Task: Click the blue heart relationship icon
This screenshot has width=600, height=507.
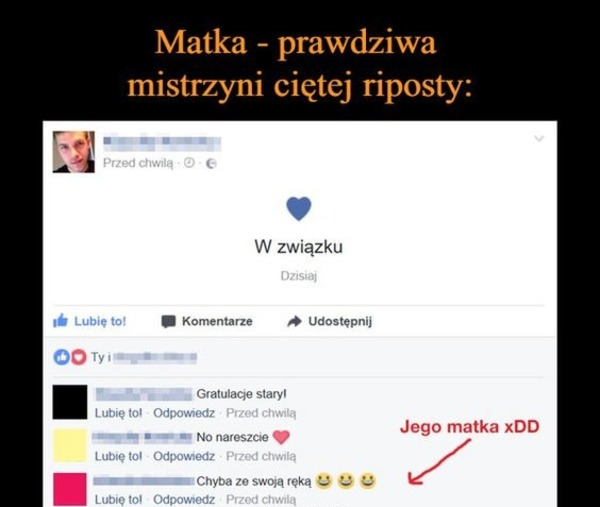Action: (299, 209)
